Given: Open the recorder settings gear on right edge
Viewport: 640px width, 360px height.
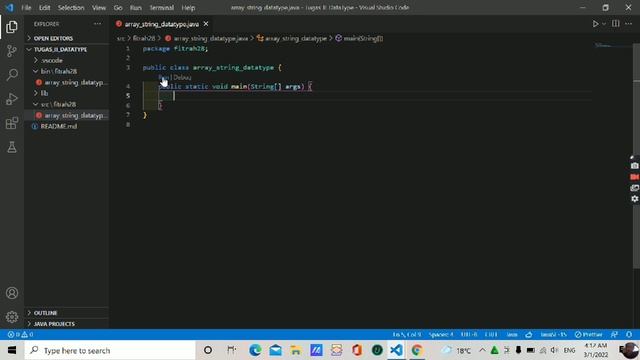Looking at the screenshot, I should (634, 199).
